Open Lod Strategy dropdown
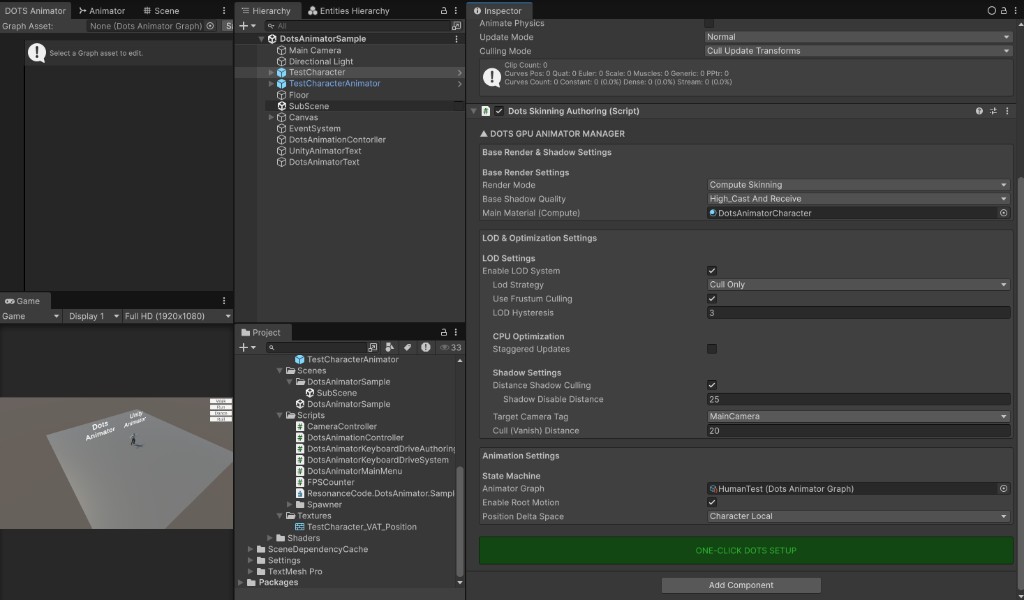 [859, 285]
